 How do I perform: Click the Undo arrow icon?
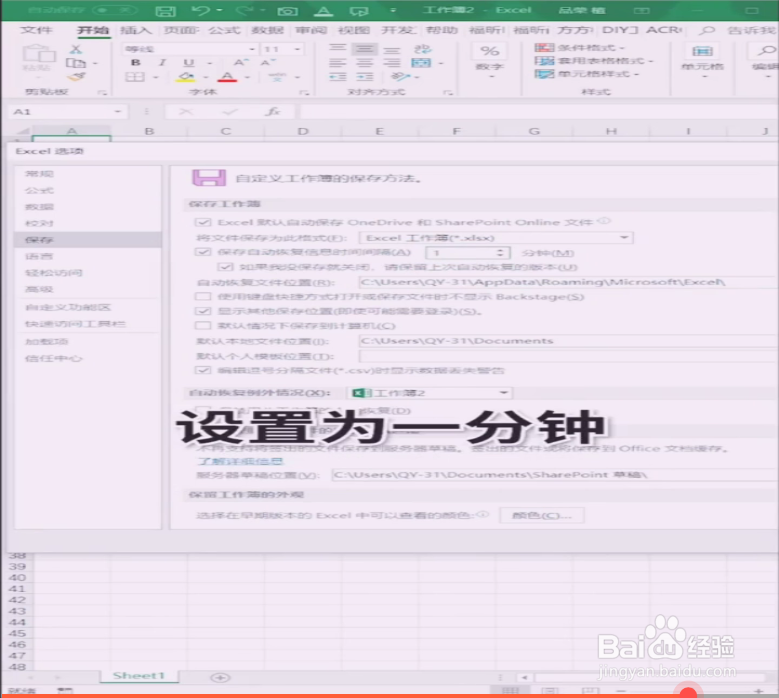(201, 10)
